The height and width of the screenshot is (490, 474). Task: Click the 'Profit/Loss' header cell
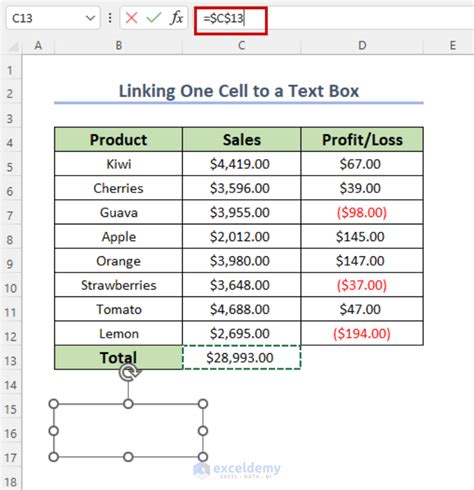[362, 139]
